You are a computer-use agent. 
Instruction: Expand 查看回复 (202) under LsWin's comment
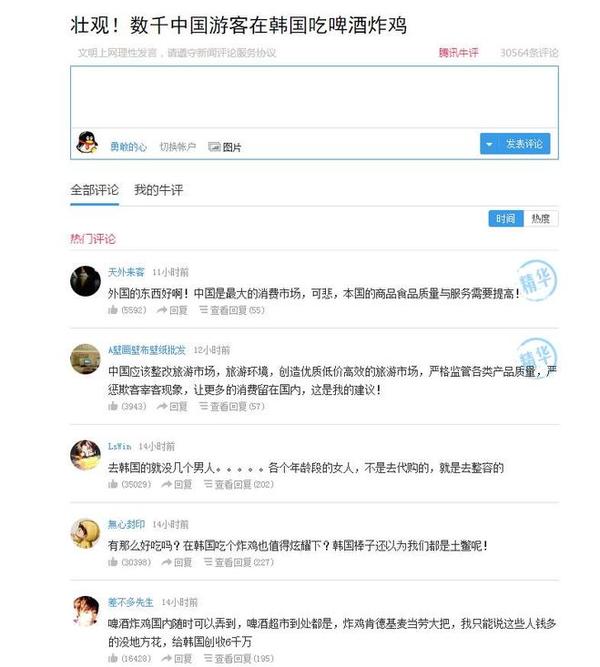239,484
